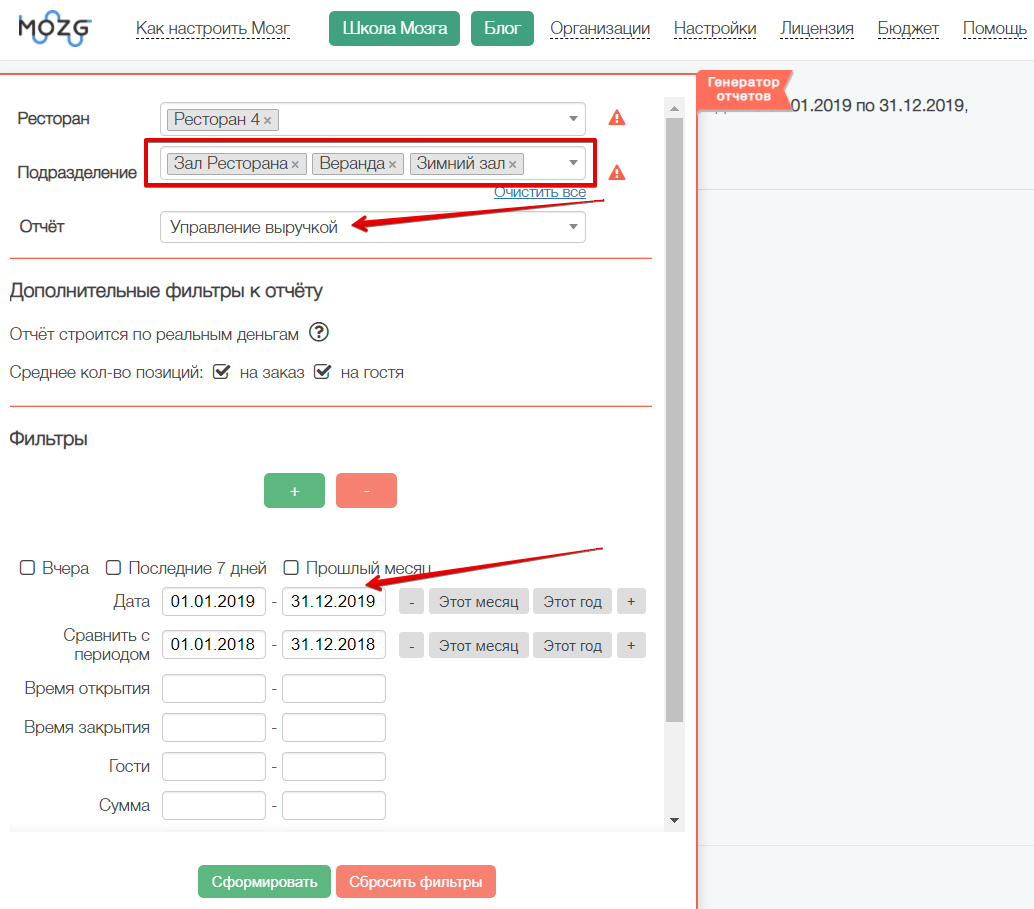
Task: Open the Ресторан dropdown arrow
Action: [x=573, y=119]
